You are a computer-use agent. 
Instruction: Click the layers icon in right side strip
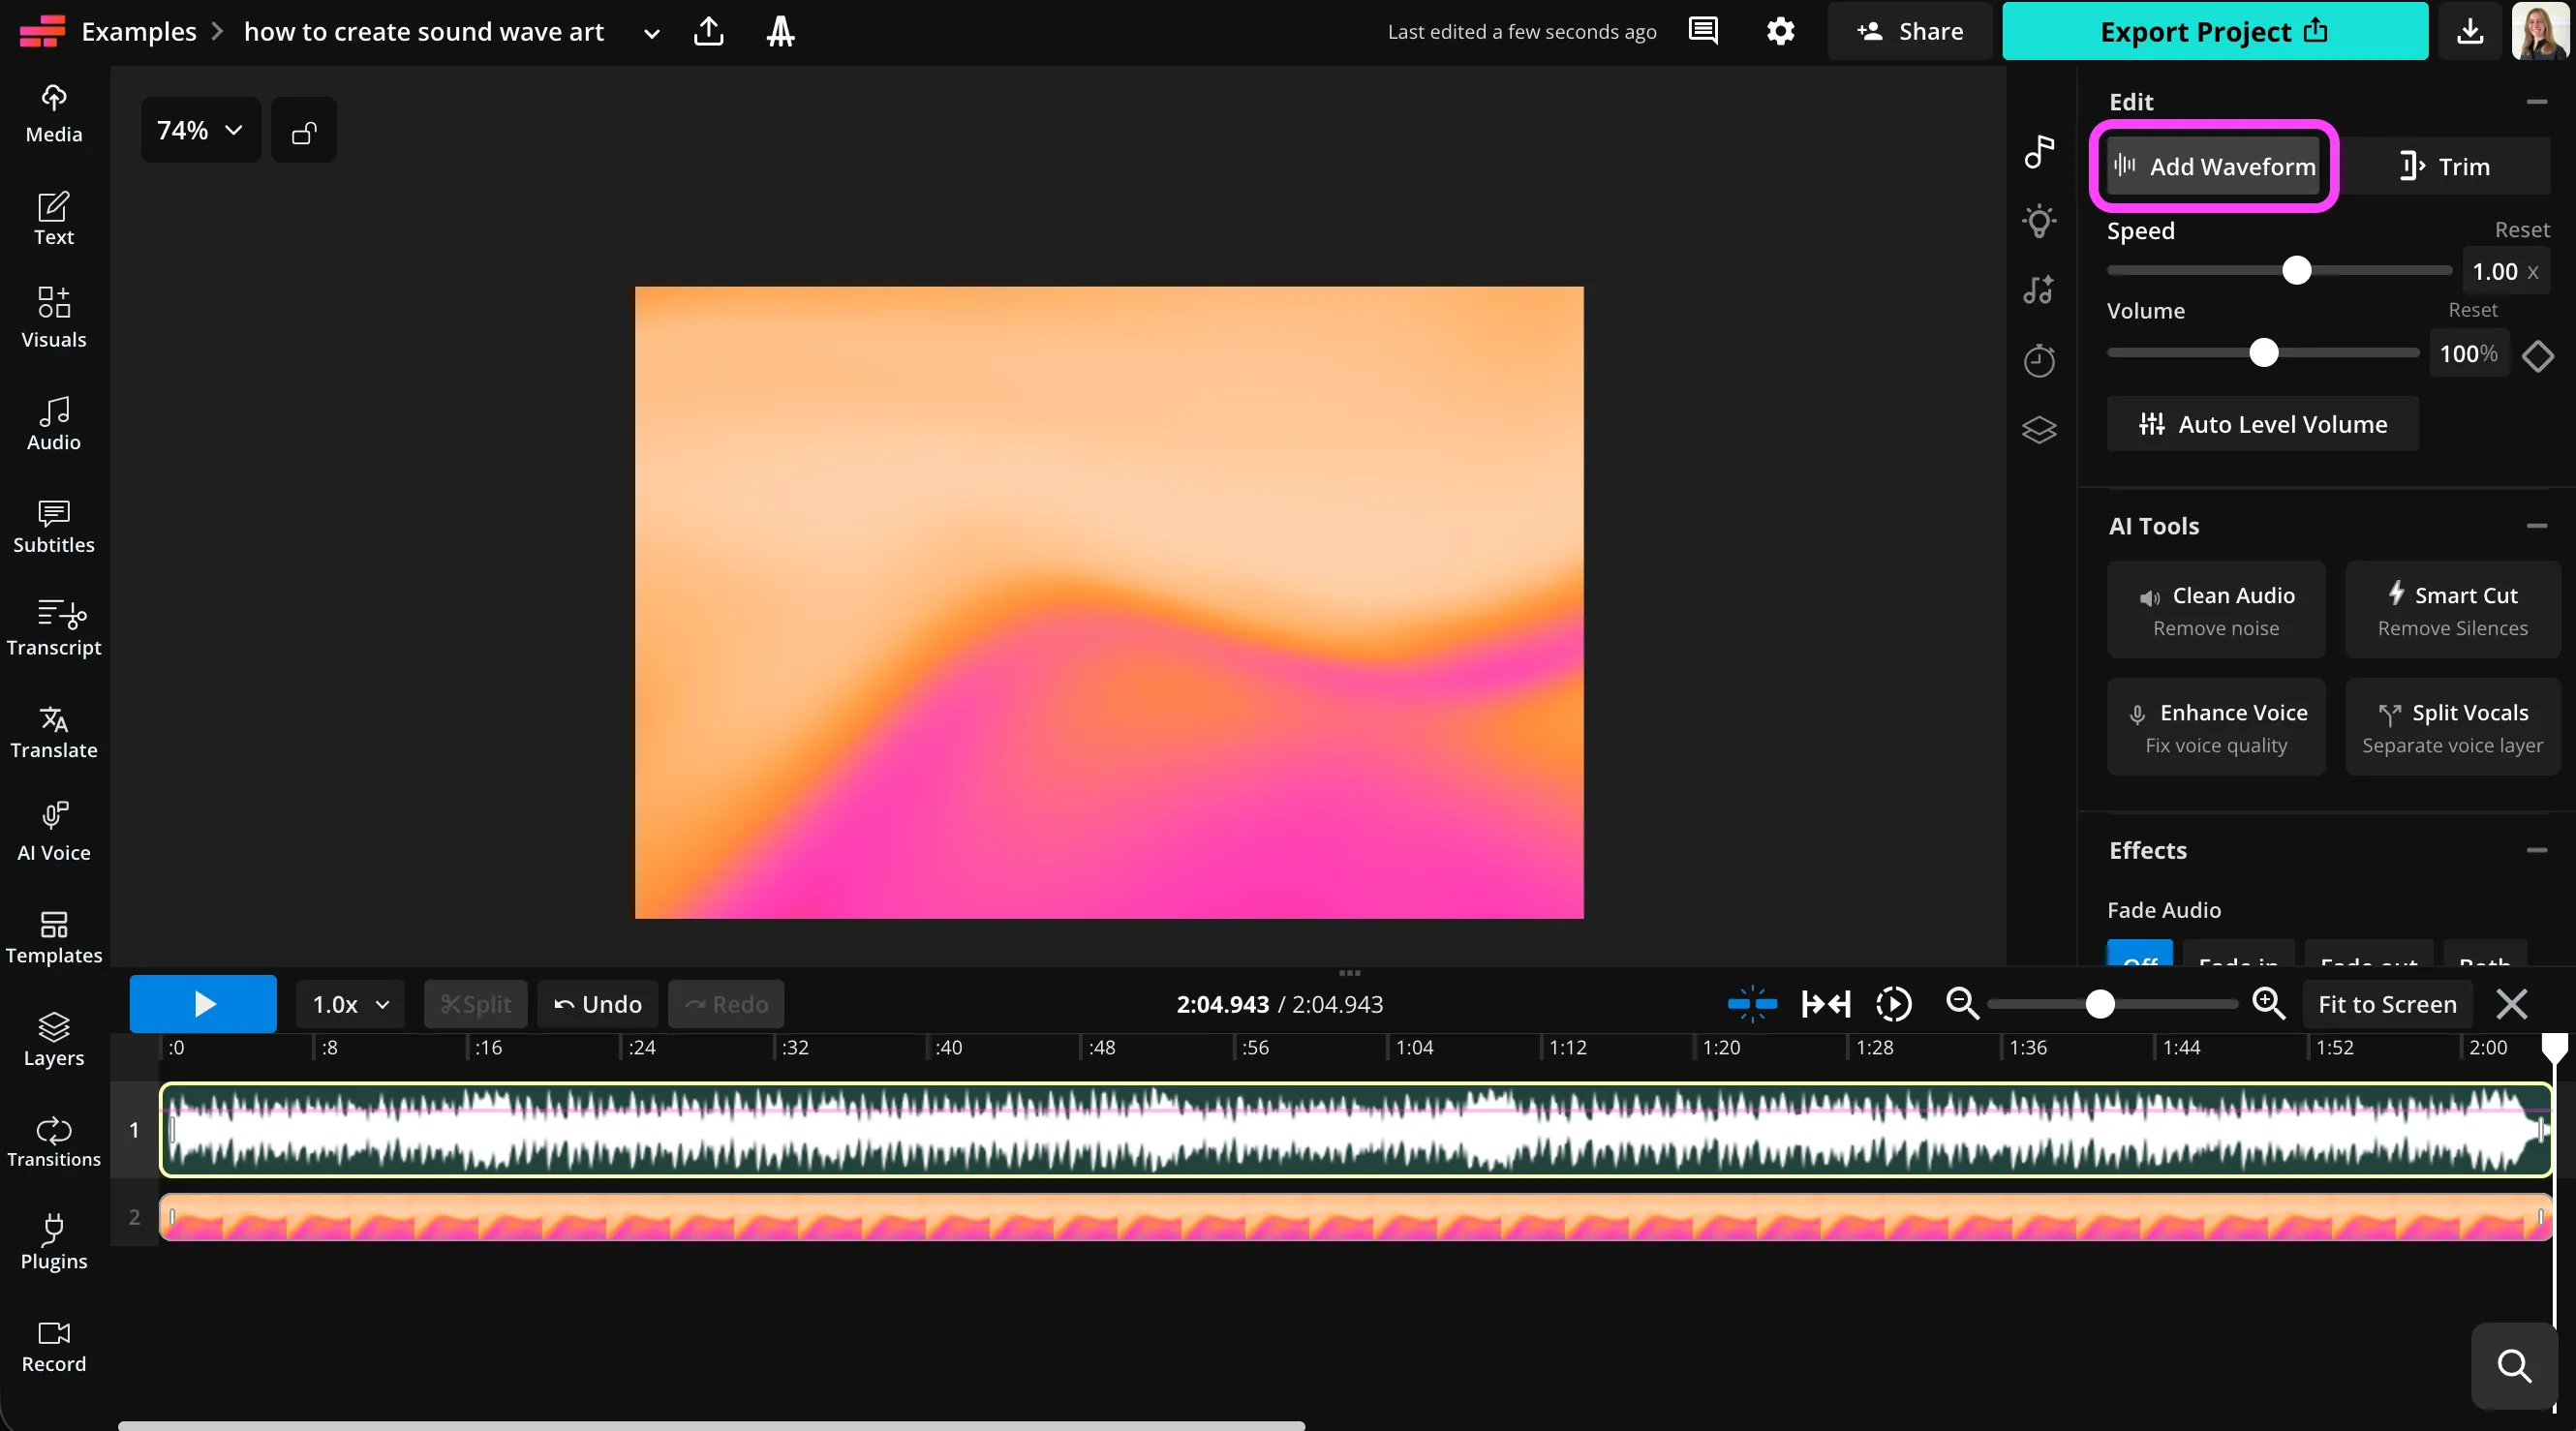click(x=2039, y=430)
